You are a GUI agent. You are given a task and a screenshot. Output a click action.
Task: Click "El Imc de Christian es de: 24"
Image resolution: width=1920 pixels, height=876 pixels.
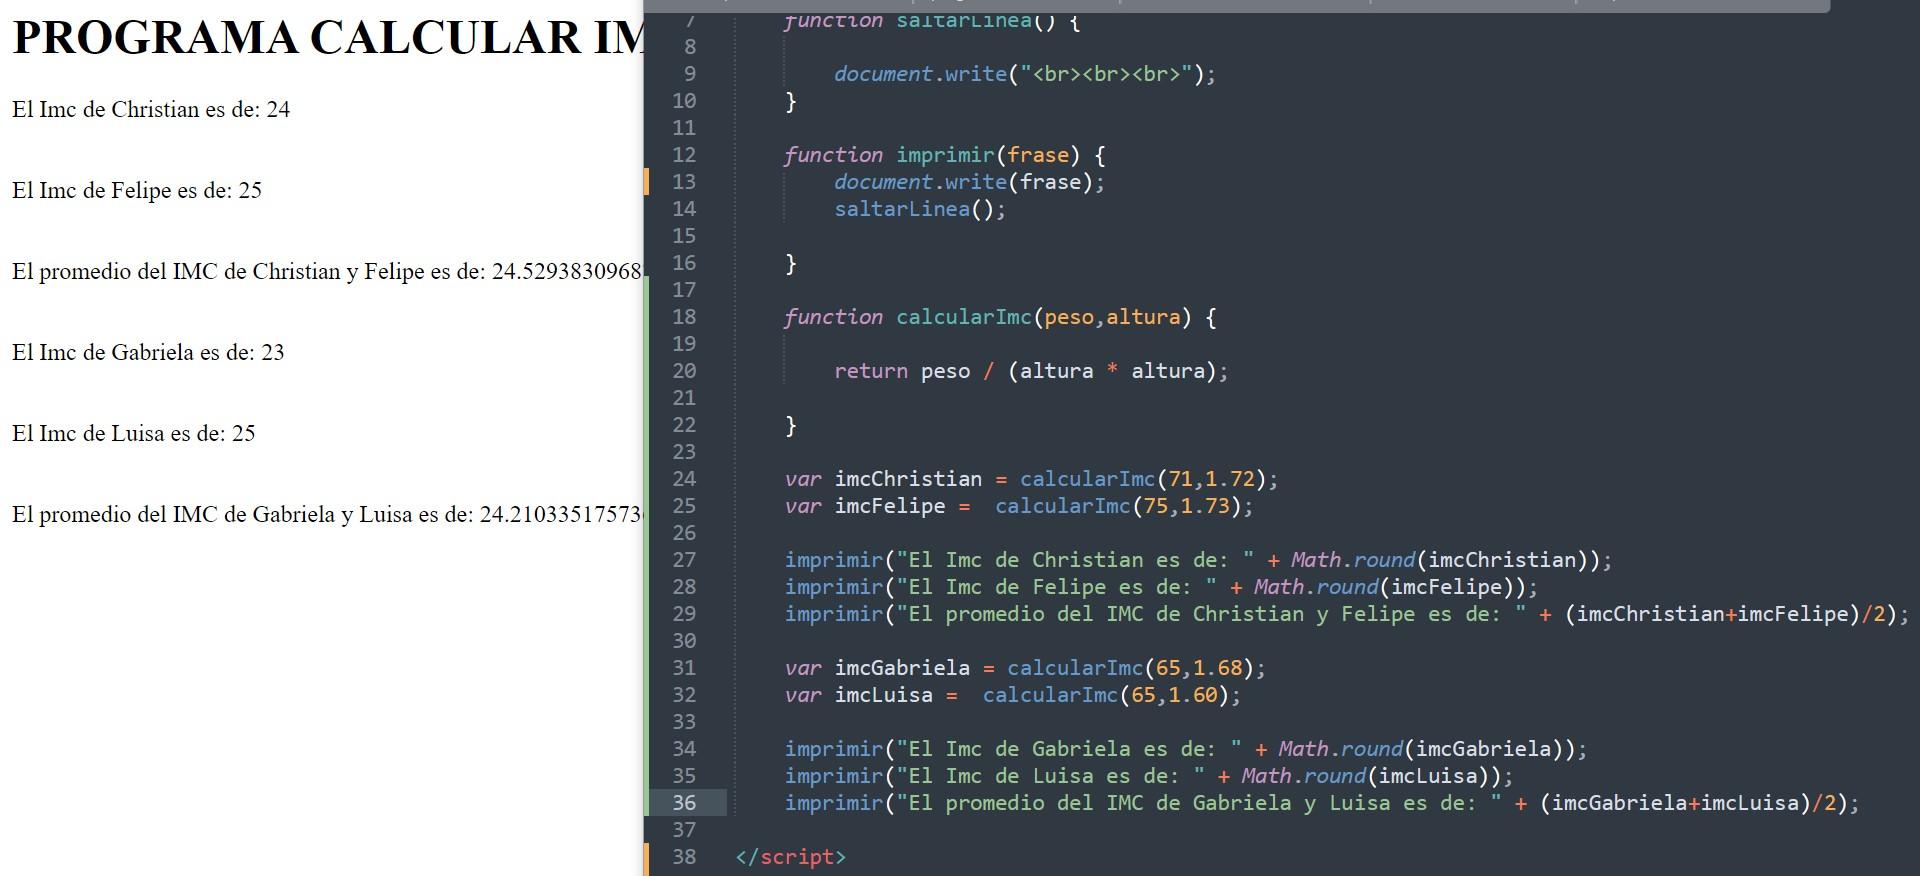[x=151, y=110]
